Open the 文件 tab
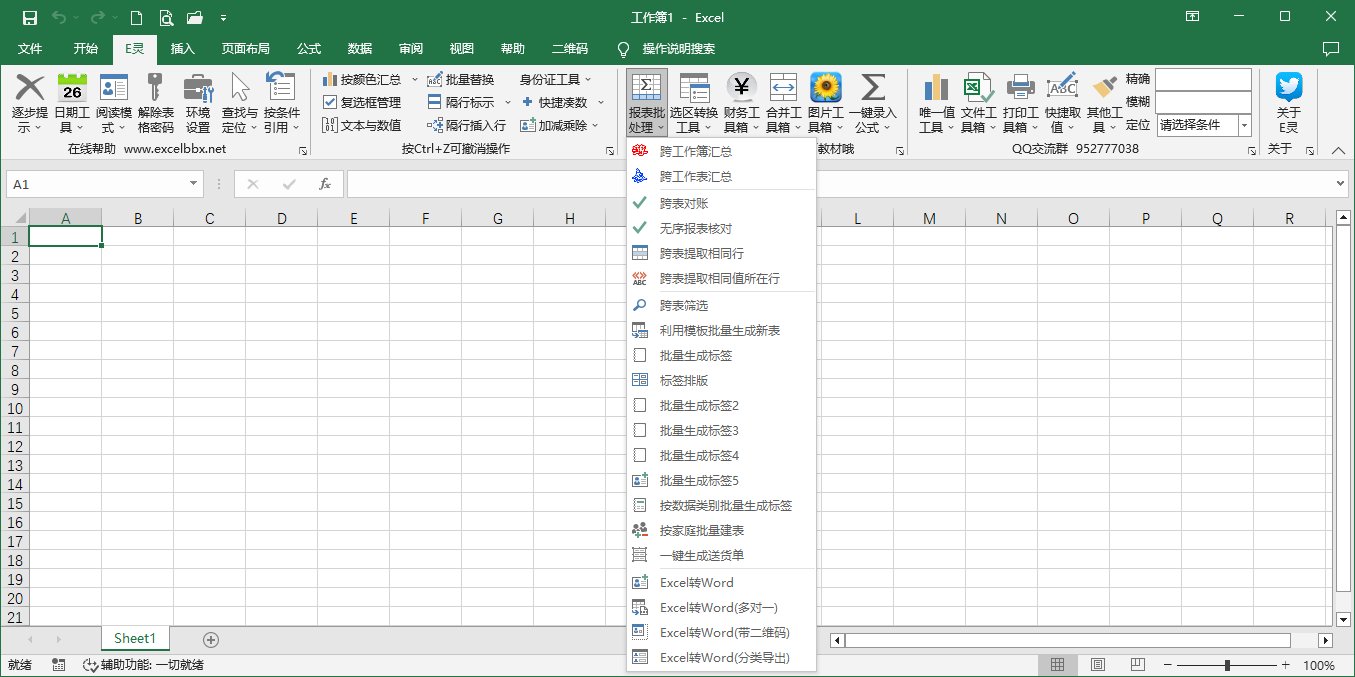 point(30,48)
